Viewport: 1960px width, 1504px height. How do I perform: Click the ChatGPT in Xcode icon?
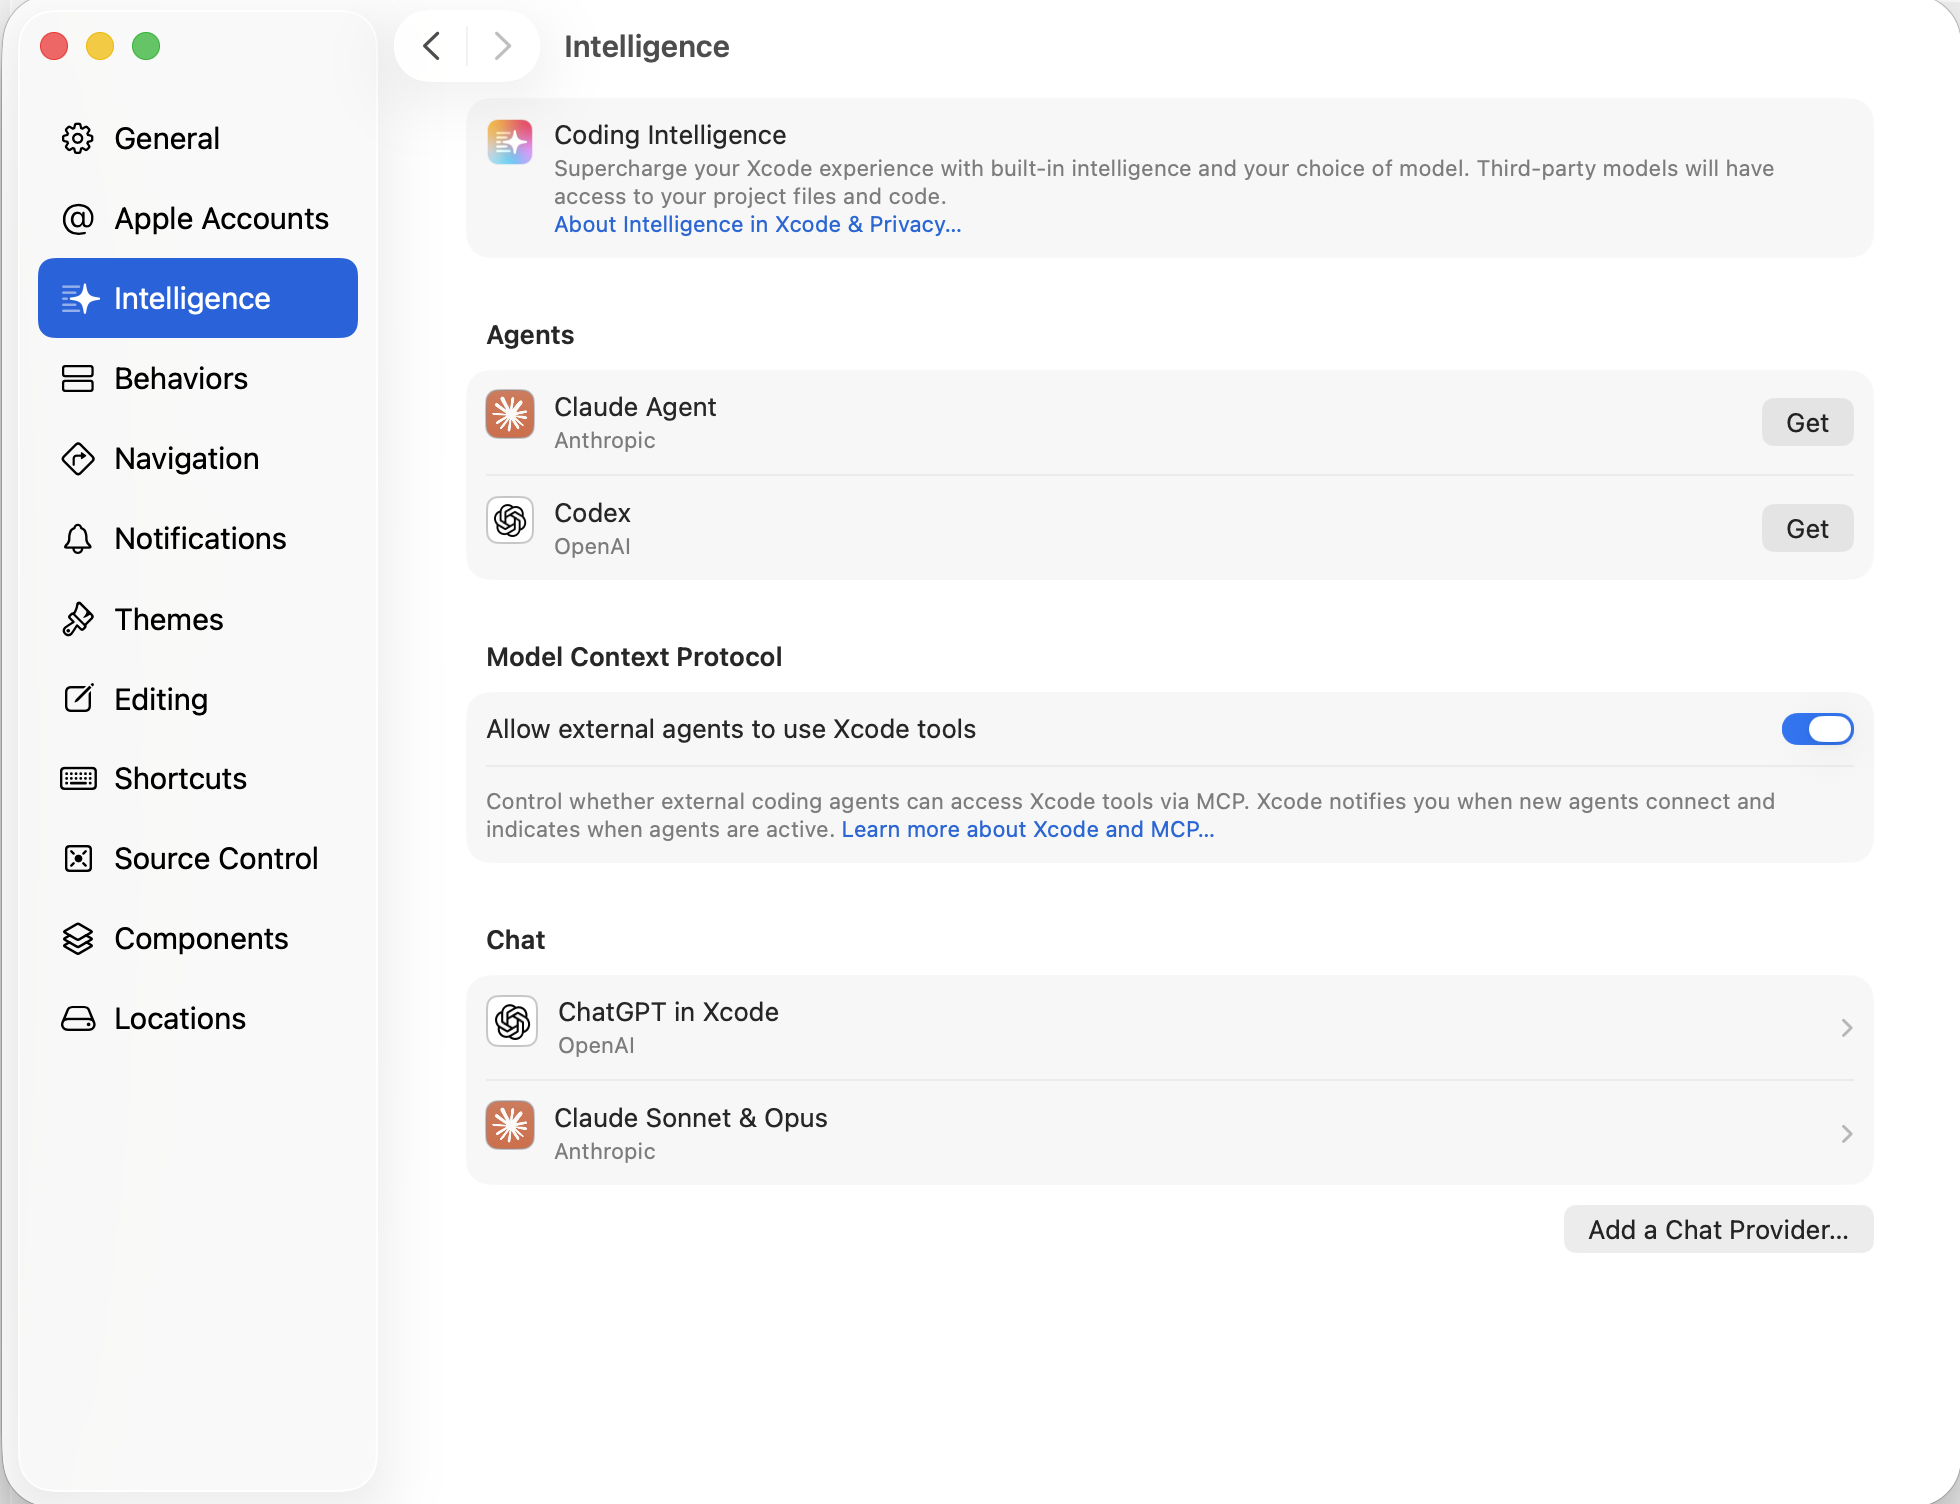pos(512,1021)
